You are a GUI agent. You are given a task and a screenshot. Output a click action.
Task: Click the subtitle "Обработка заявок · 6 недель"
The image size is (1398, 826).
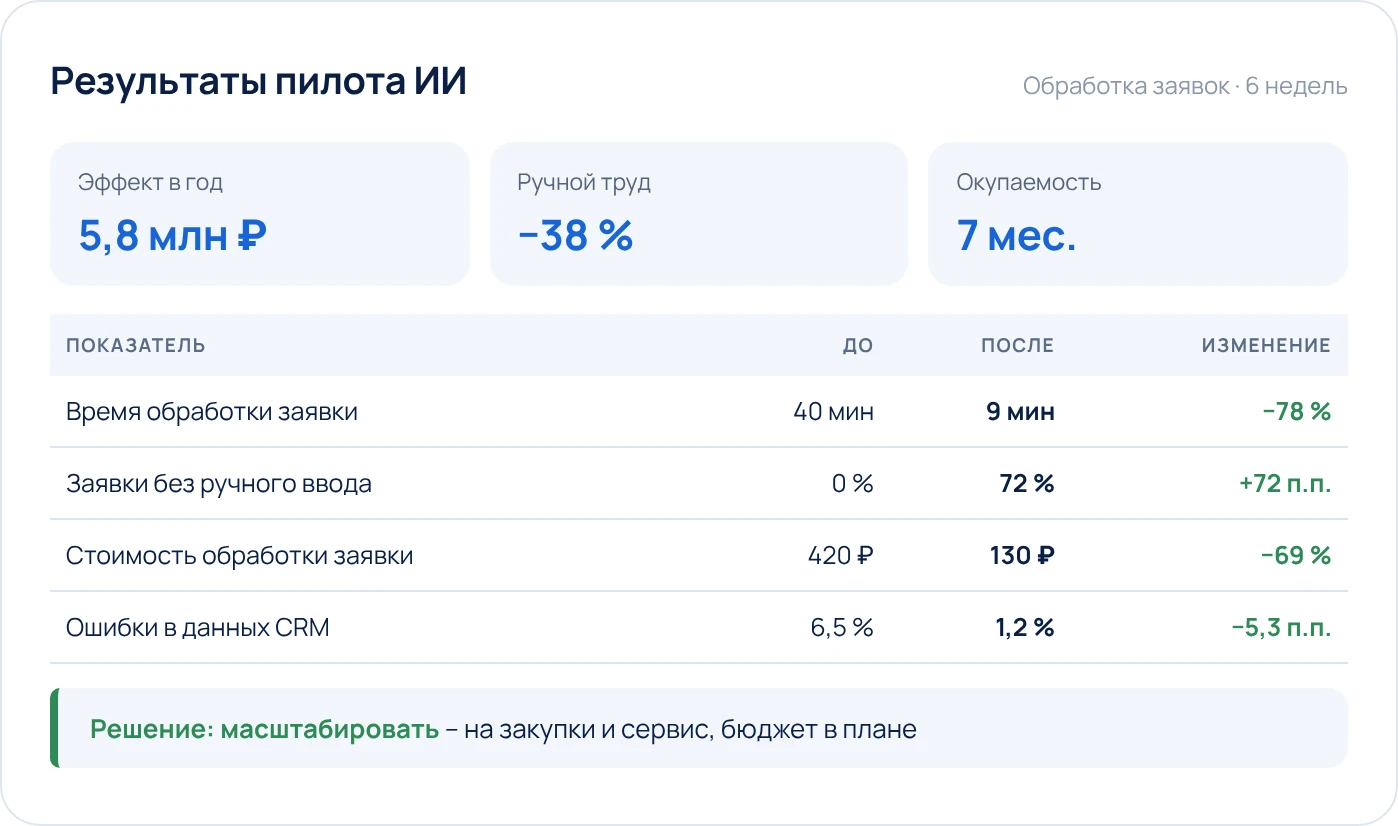pos(1185,87)
